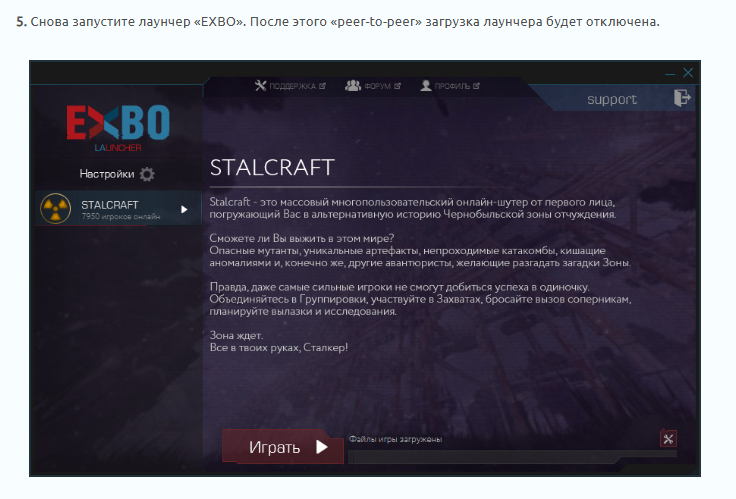
Task: Expand STALCRAFT entry with arrow
Action: [x=184, y=209]
